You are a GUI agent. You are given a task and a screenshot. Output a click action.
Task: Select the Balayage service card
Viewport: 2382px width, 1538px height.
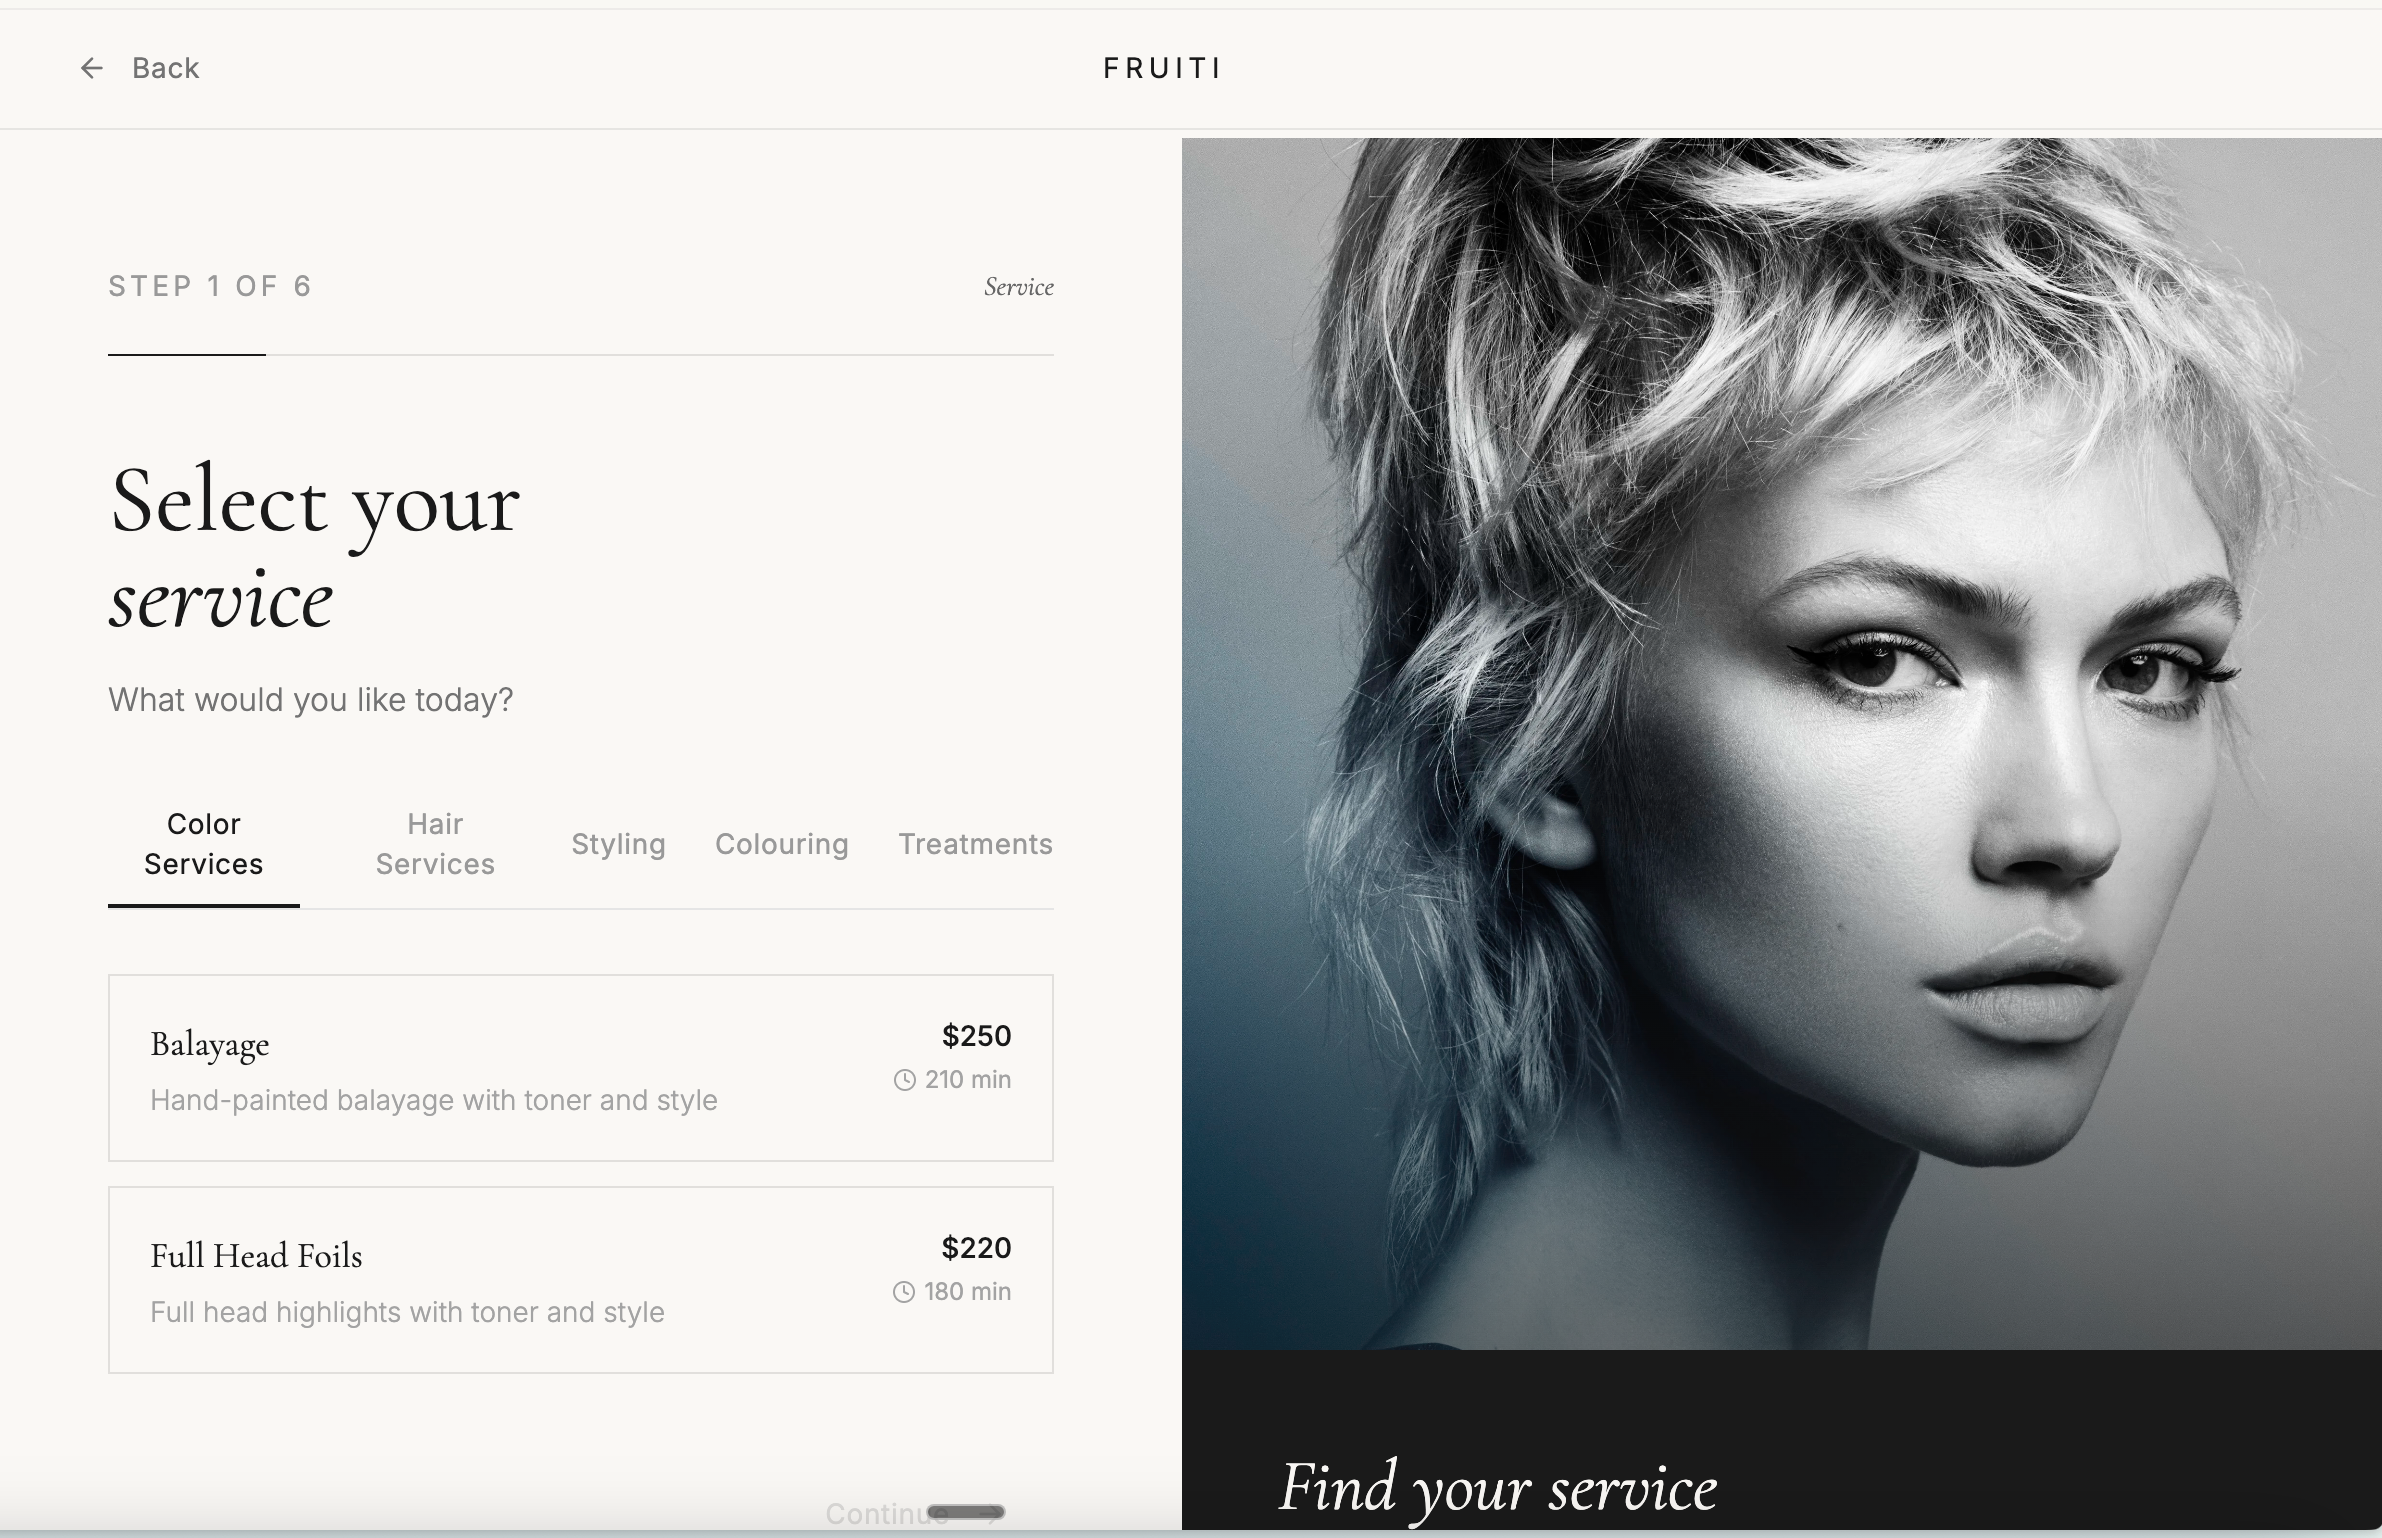pos(581,1068)
